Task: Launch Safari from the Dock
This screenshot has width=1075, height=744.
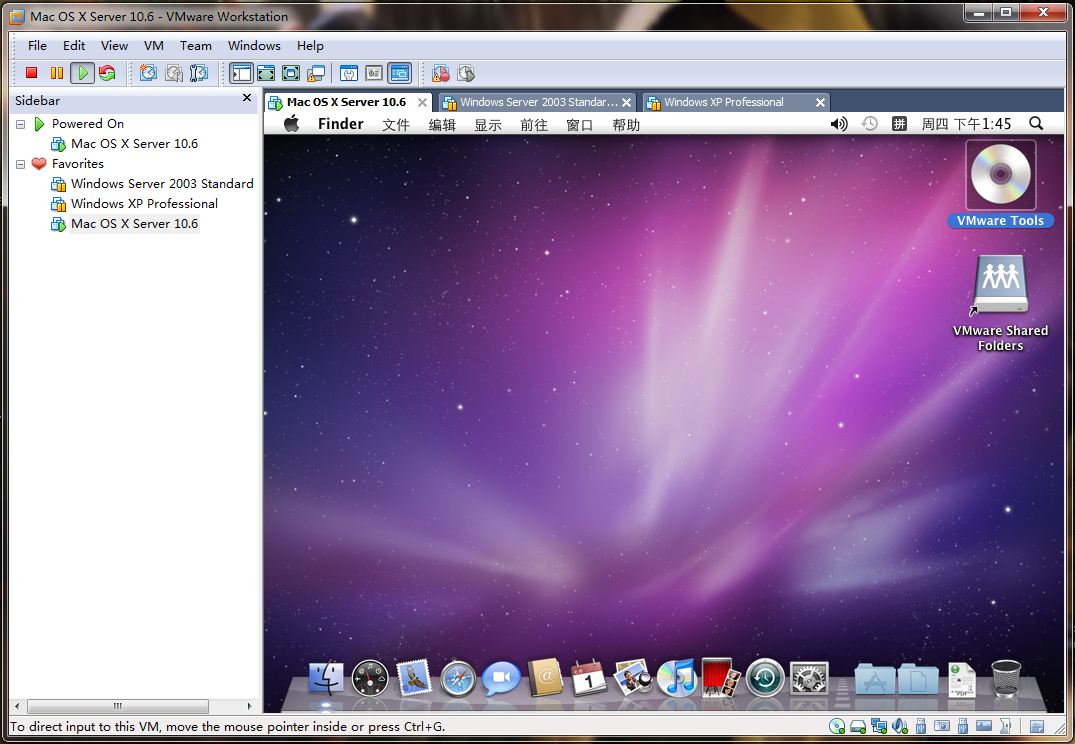Action: (458, 679)
